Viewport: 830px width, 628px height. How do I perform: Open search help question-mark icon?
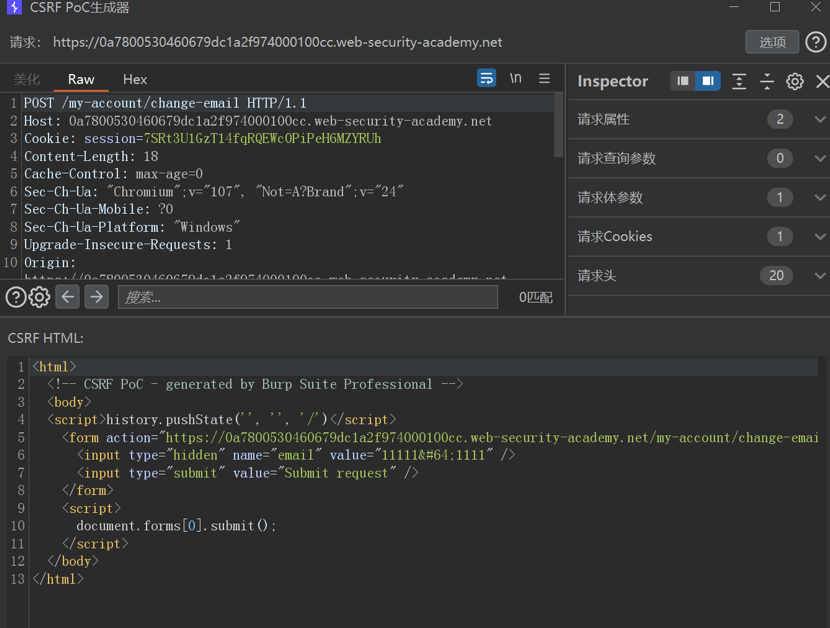[15, 297]
